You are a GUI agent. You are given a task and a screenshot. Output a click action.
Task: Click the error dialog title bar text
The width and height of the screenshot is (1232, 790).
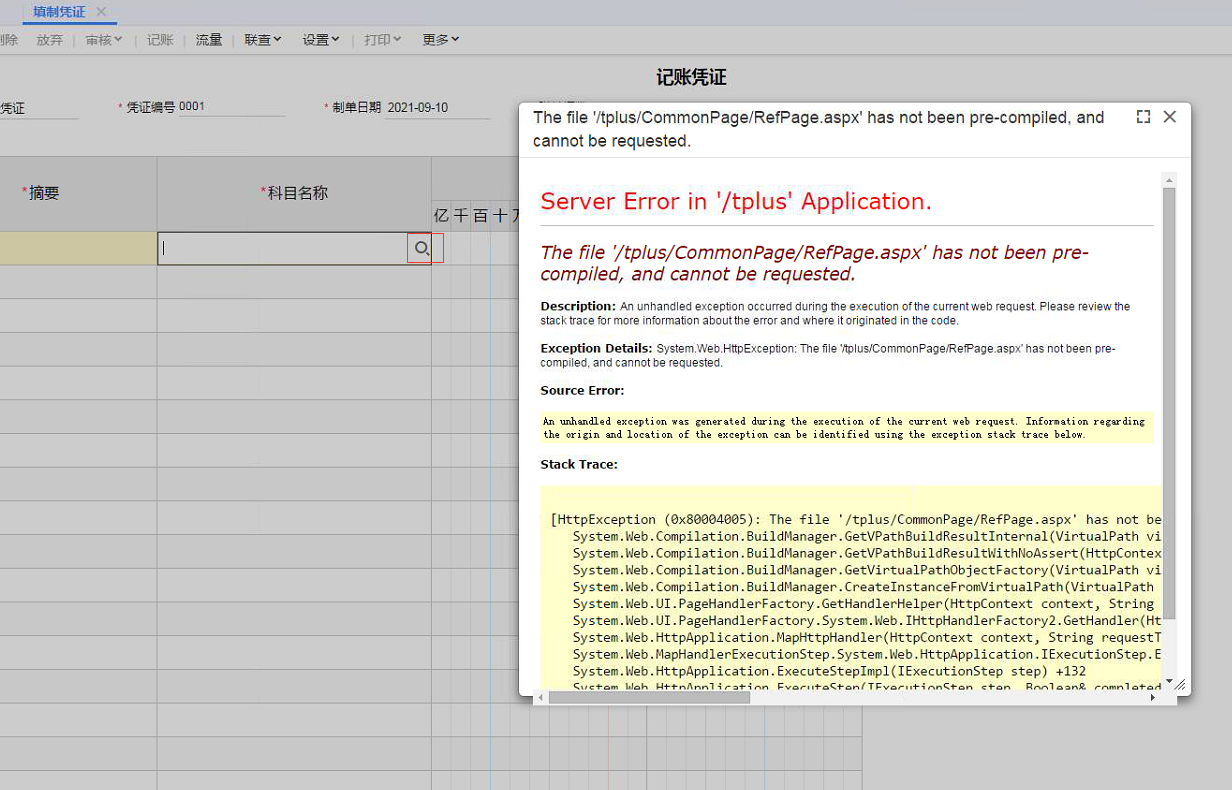click(819, 129)
